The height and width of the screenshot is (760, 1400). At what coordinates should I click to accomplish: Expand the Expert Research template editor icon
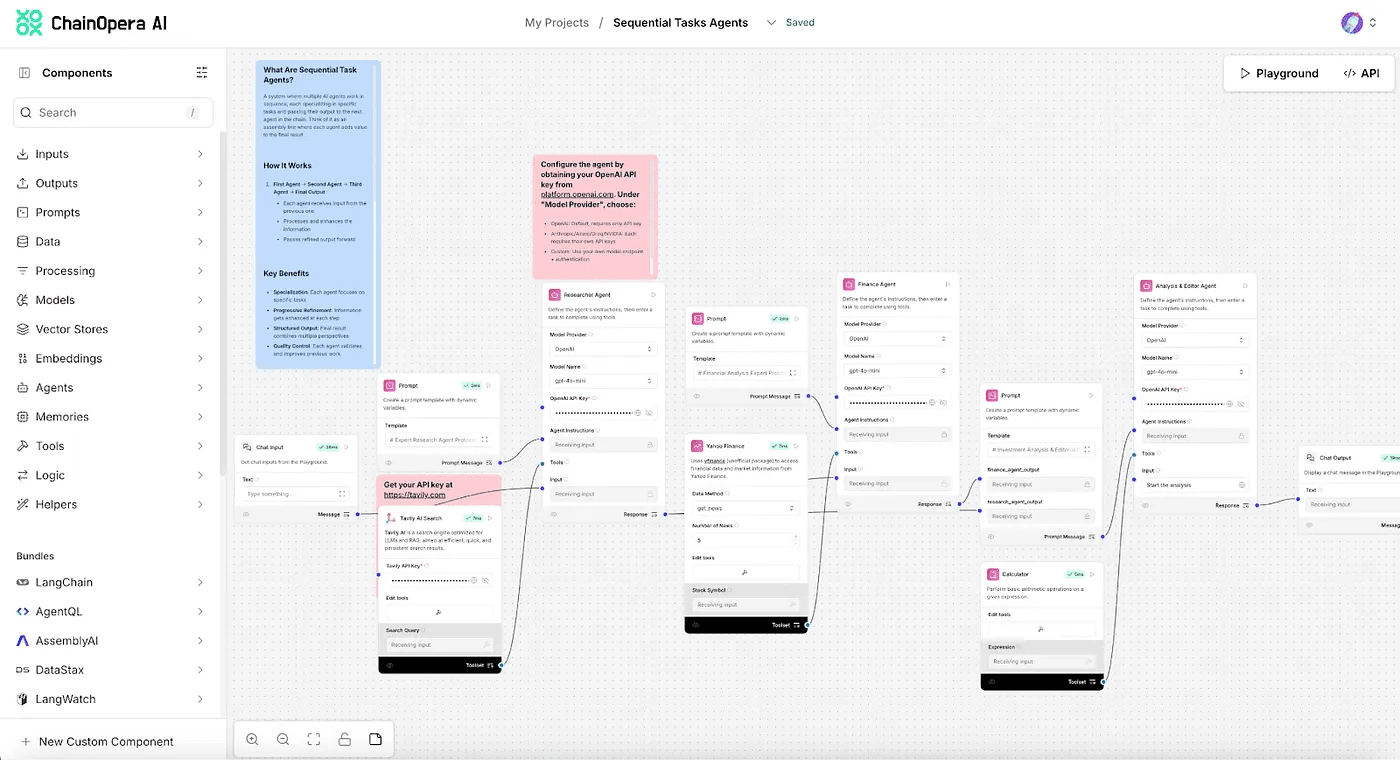click(485, 440)
